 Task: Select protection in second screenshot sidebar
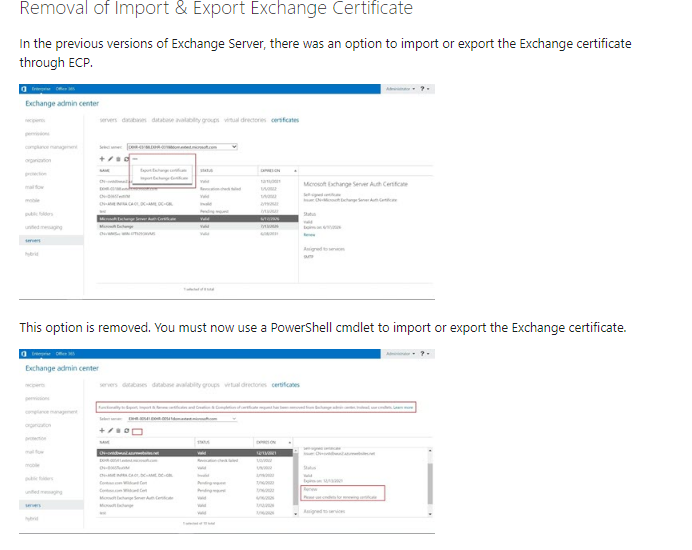click(x=36, y=438)
